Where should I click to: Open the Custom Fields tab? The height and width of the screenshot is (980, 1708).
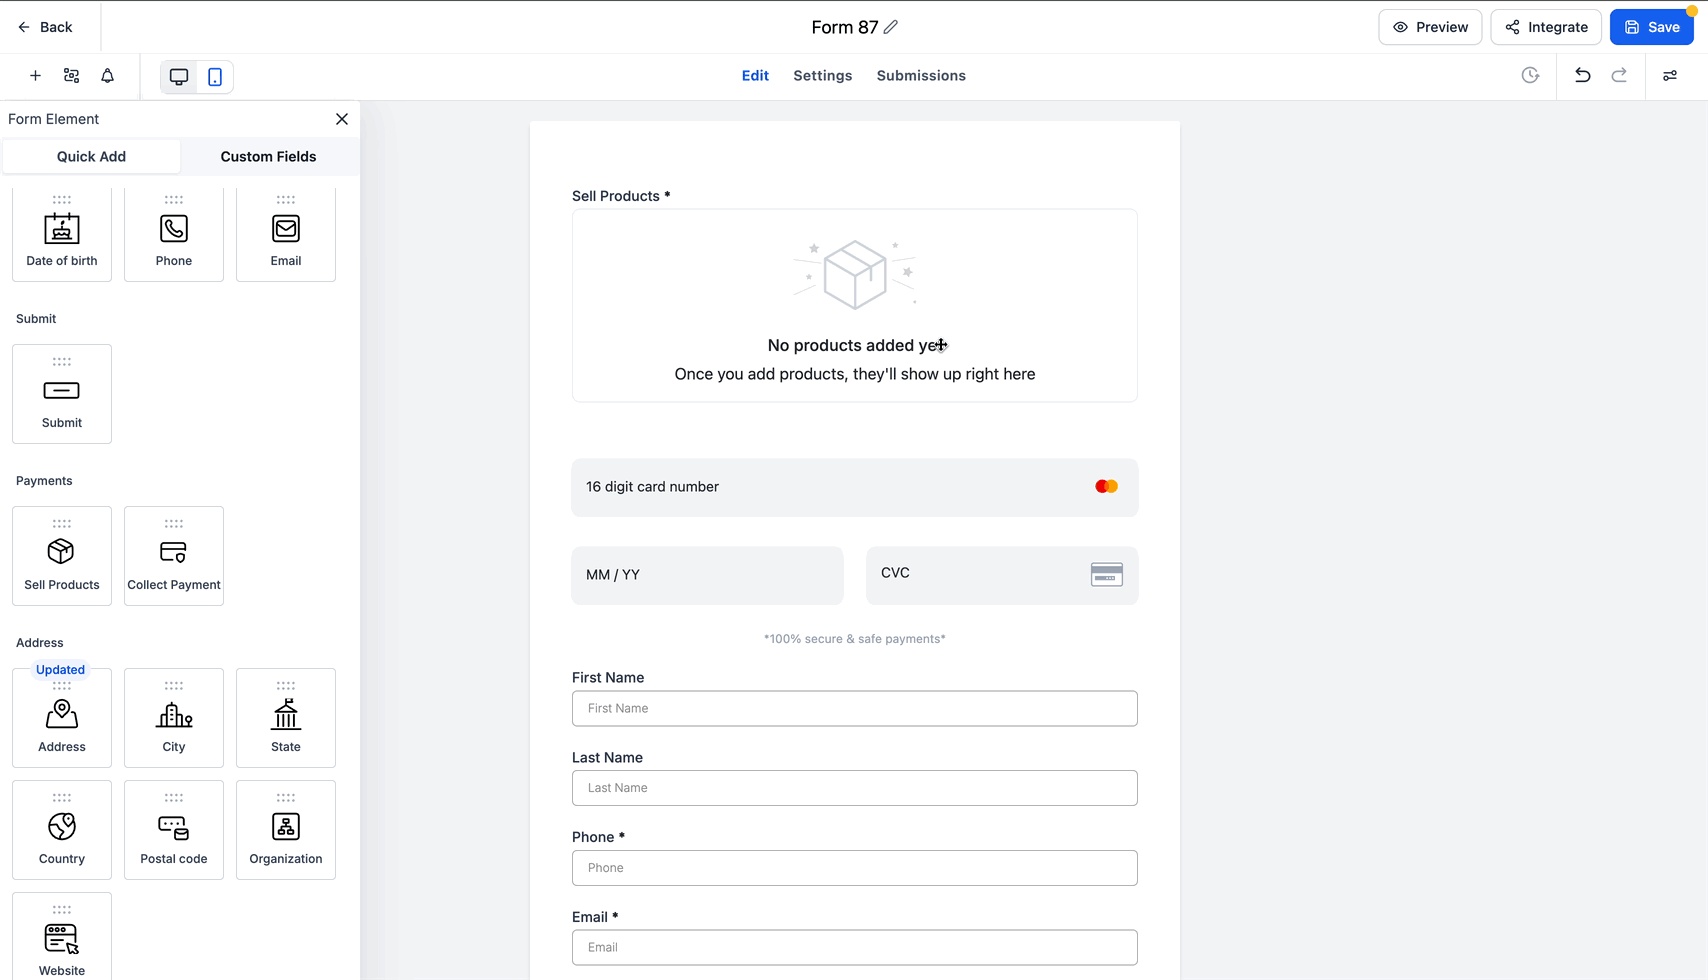(x=268, y=157)
